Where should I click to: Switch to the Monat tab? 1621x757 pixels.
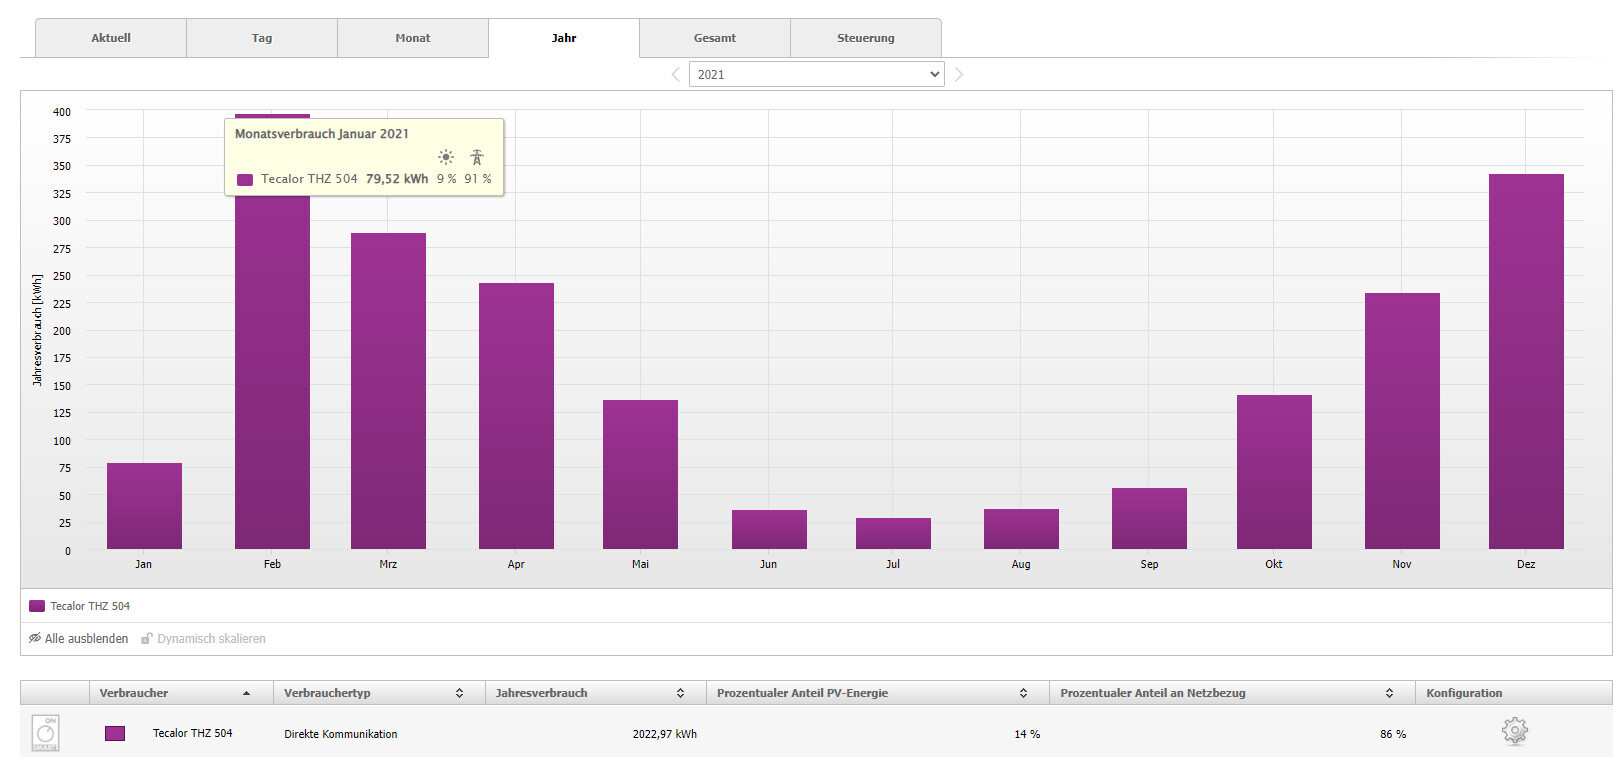[x=412, y=38]
